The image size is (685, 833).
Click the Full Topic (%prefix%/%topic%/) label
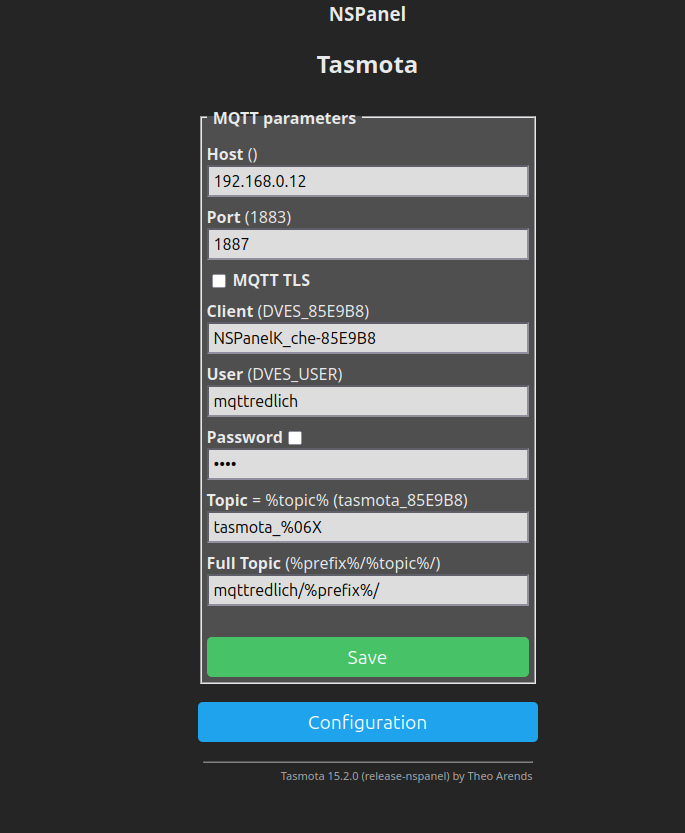click(x=324, y=563)
